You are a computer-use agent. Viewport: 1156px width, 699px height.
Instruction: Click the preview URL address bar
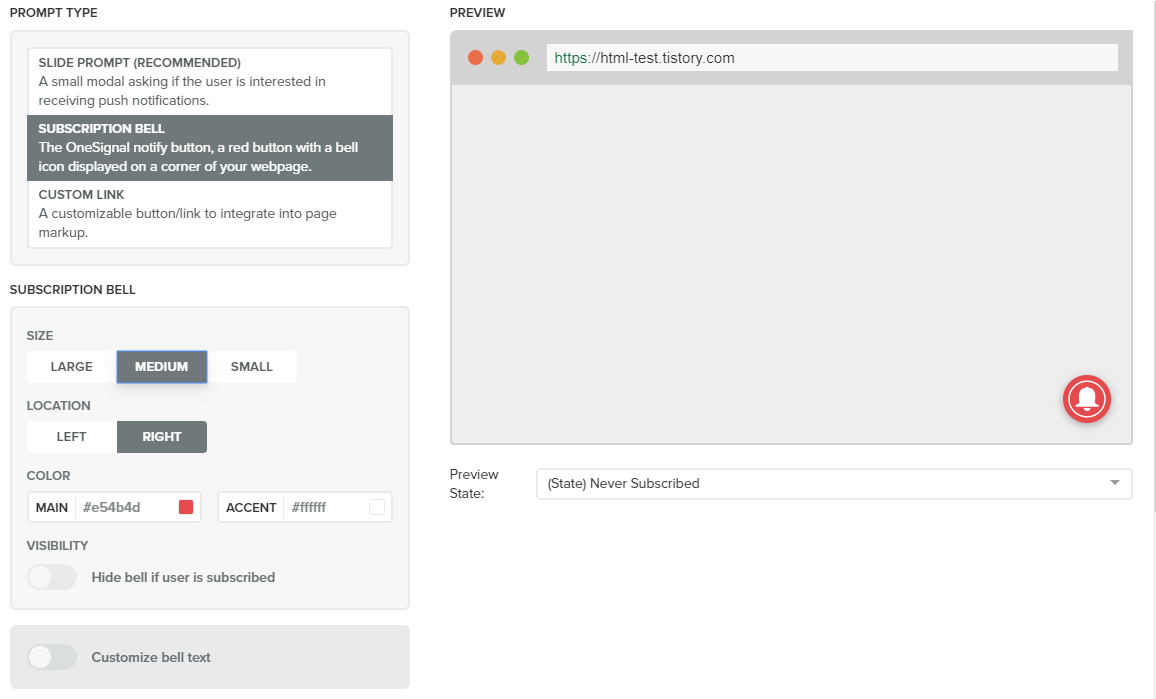(831, 58)
